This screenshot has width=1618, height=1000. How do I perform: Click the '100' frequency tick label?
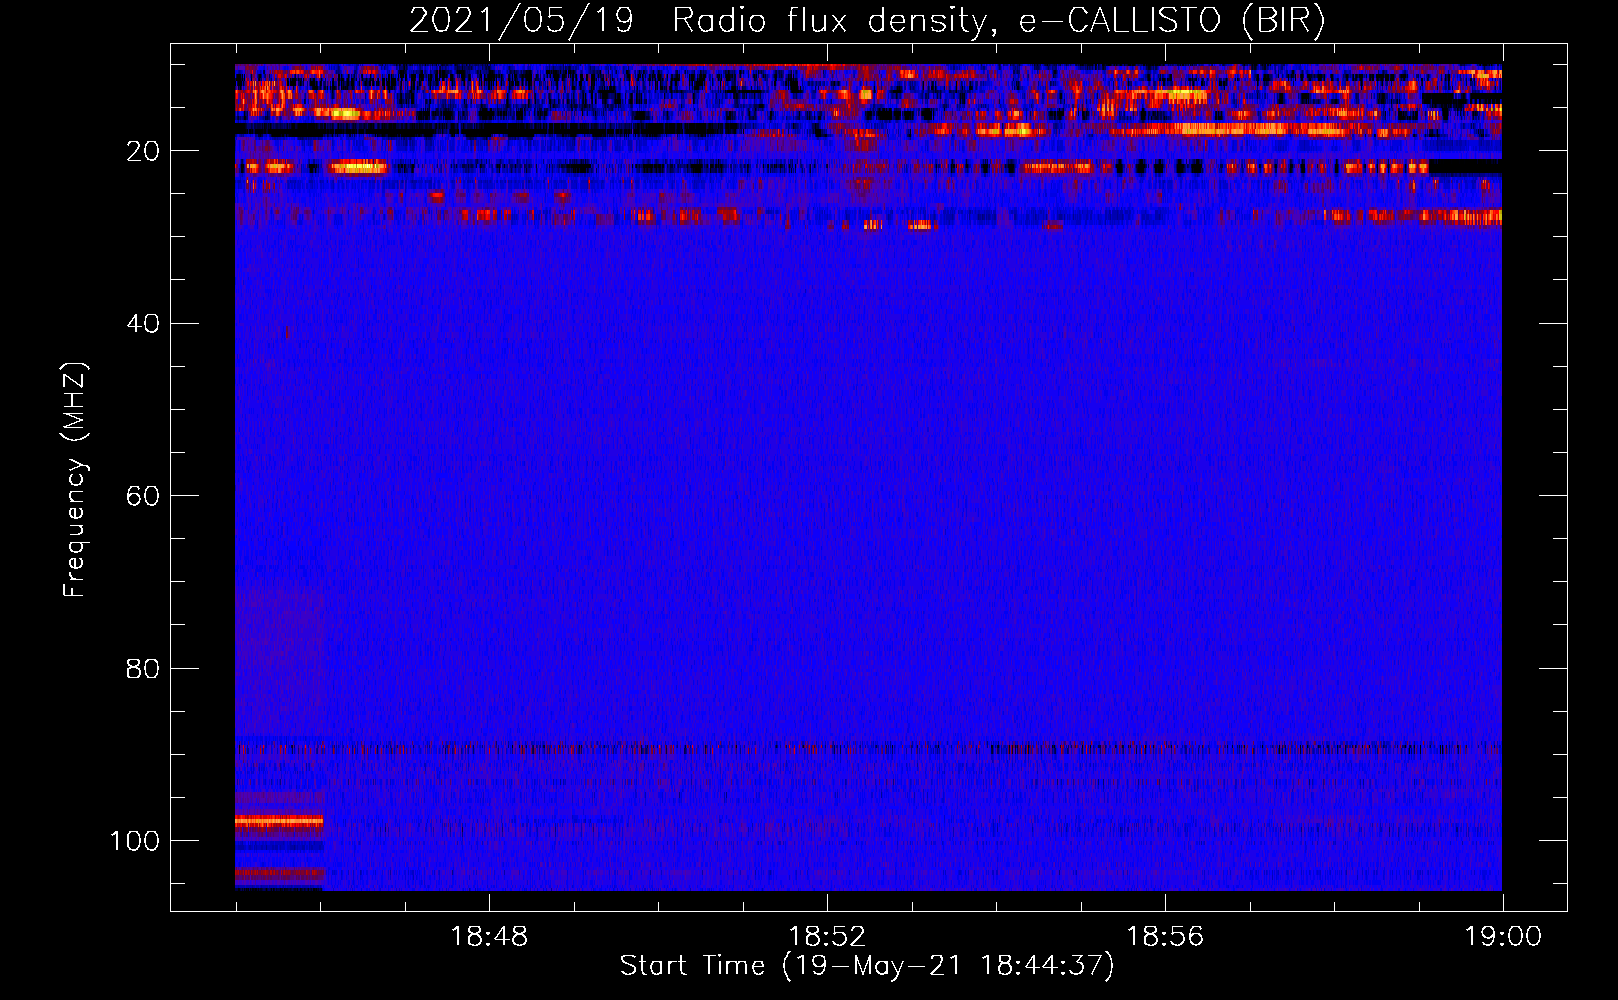tap(135, 841)
